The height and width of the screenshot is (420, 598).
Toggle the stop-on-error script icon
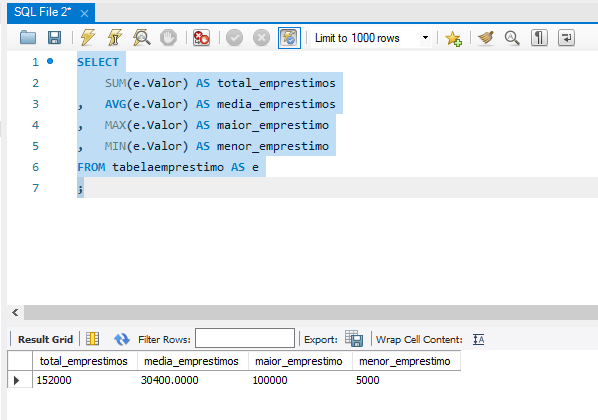click(201, 38)
